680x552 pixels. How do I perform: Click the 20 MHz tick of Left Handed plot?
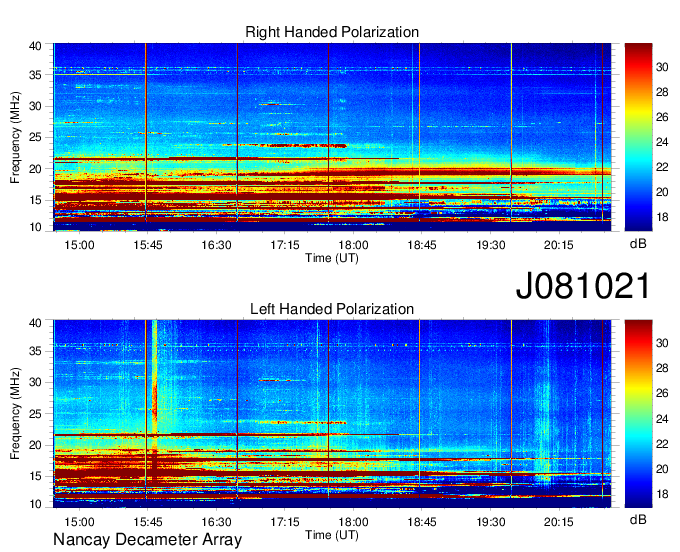(35, 445)
